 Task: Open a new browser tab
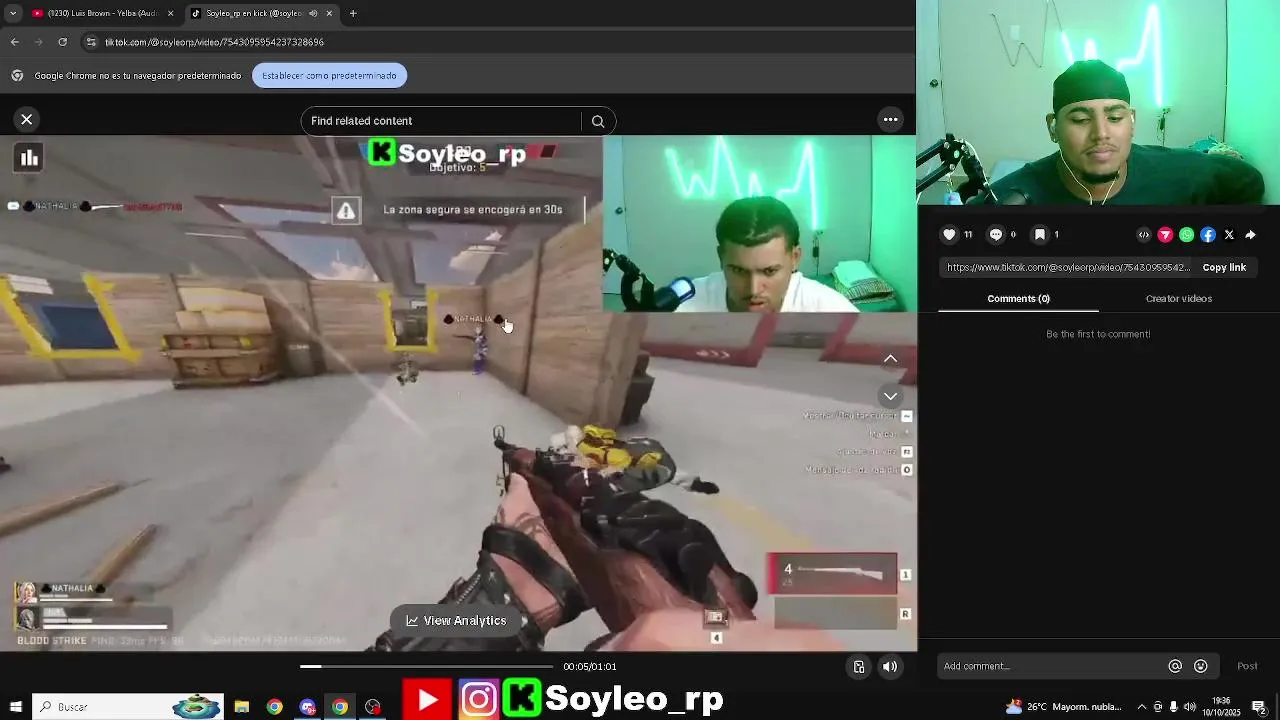(353, 13)
